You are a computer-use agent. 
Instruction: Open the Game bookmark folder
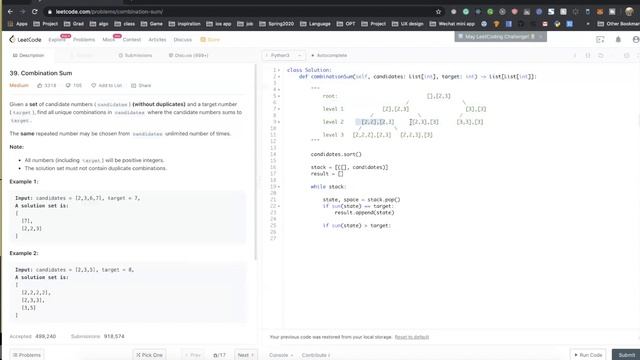152,24
